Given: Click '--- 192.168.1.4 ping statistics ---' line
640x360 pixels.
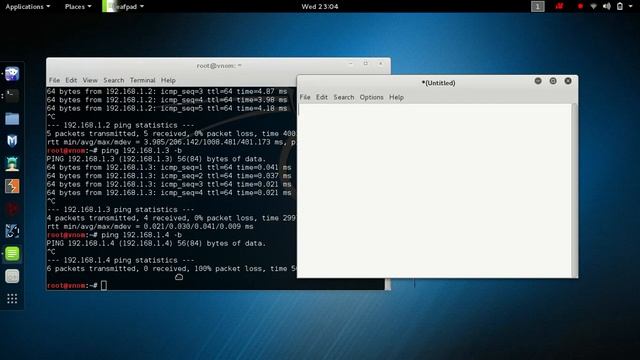Looking at the screenshot, I should tap(120, 260).
